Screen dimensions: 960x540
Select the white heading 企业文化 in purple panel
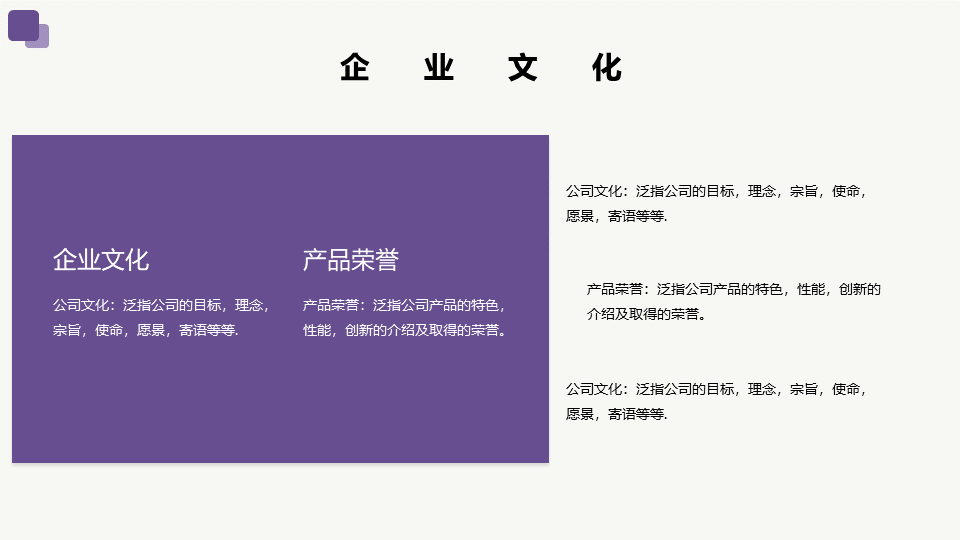(x=101, y=260)
